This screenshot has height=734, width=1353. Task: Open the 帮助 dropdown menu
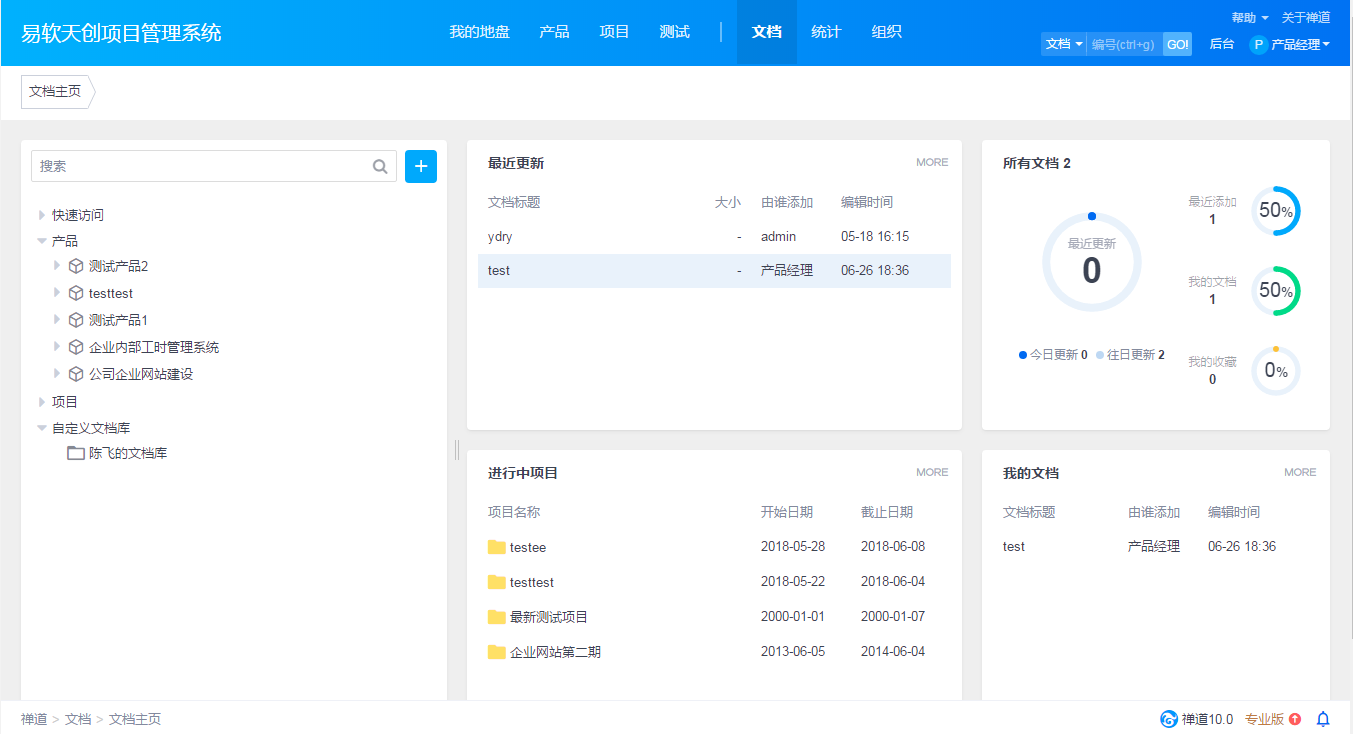point(1250,18)
